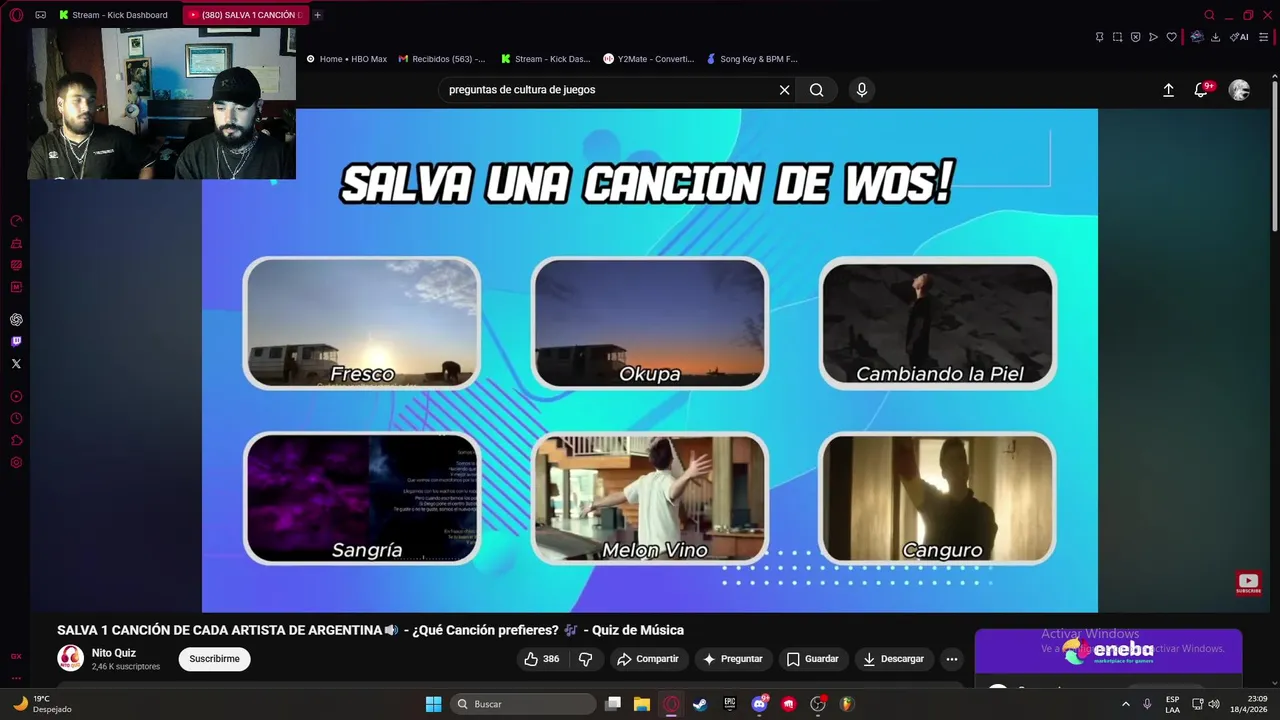The image size is (1280, 720).
Task: Open browser downloads icon
Action: 1215,37
